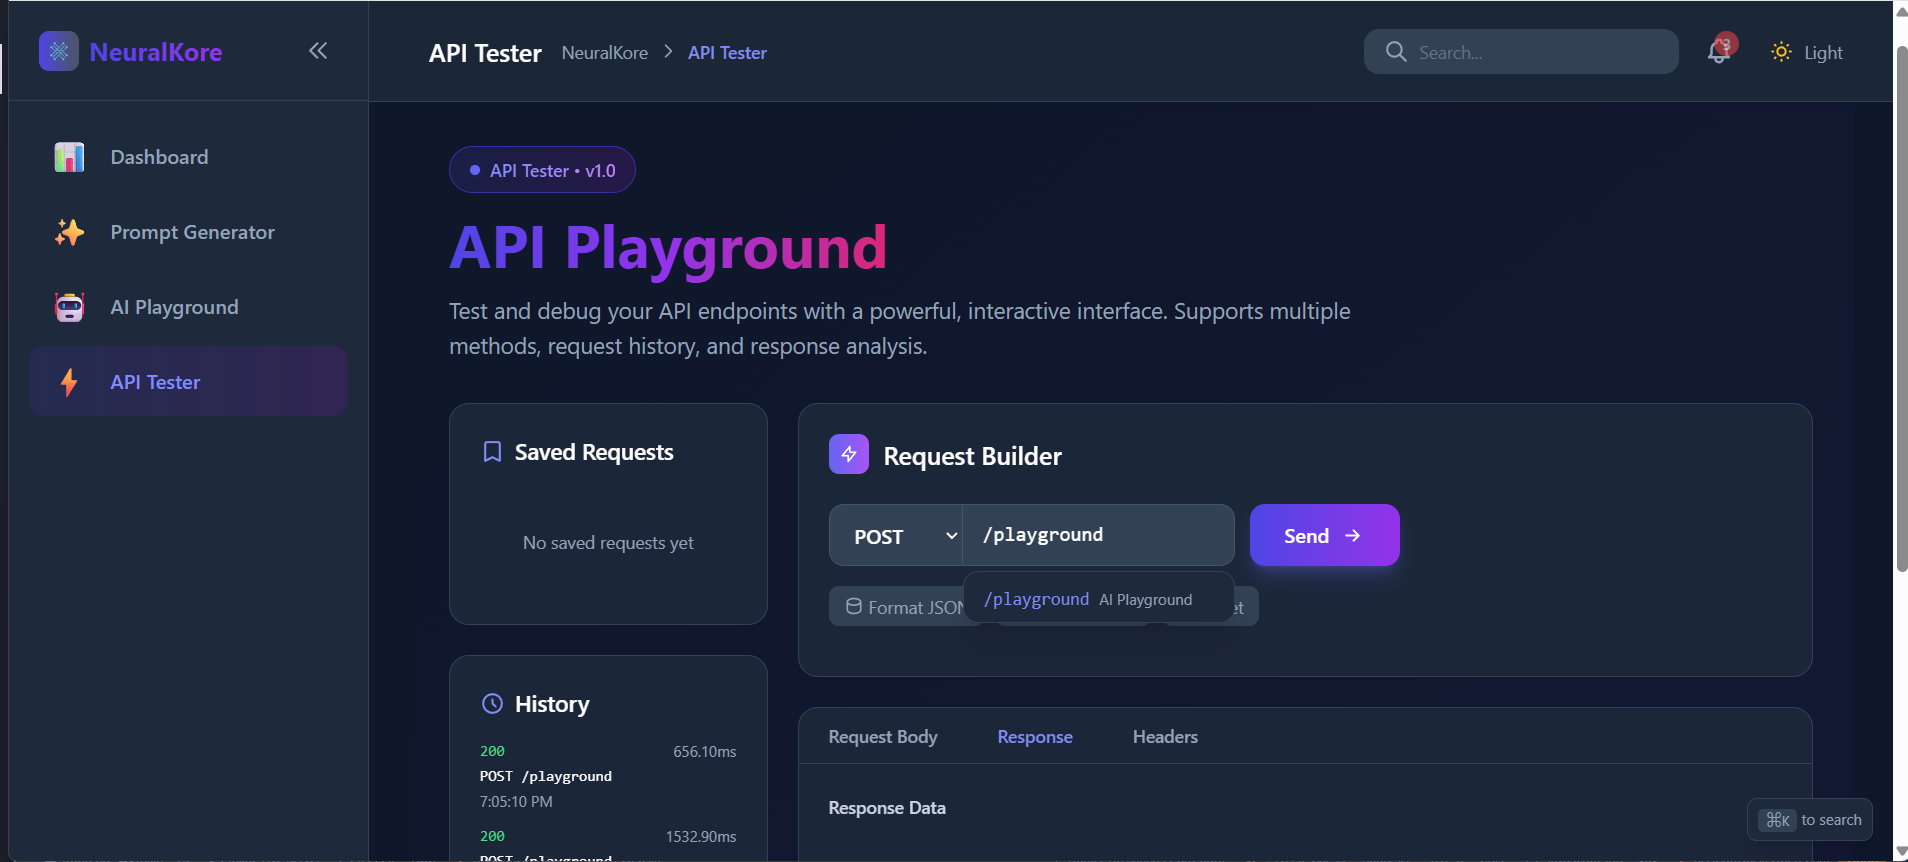The height and width of the screenshot is (862, 1908).
Task: Click the Saved Requests bookmark icon
Action: click(x=492, y=452)
